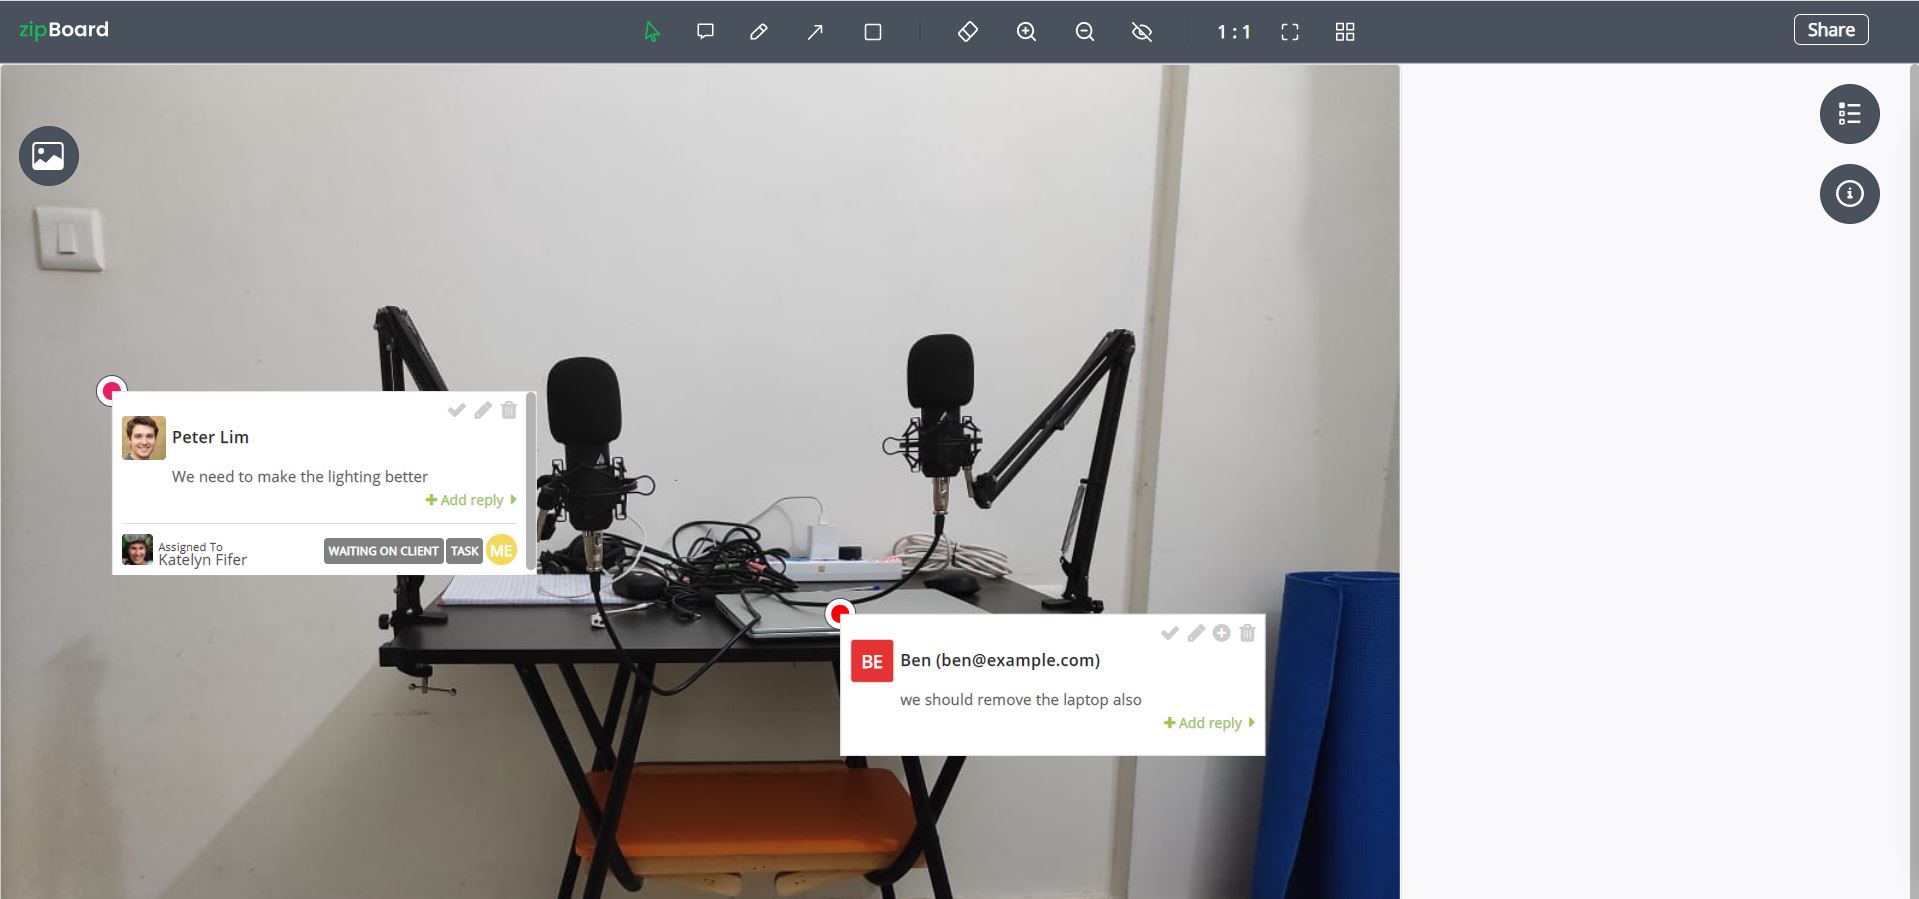
Task: Click the Ben (ben@example.com) name
Action: (1000, 660)
